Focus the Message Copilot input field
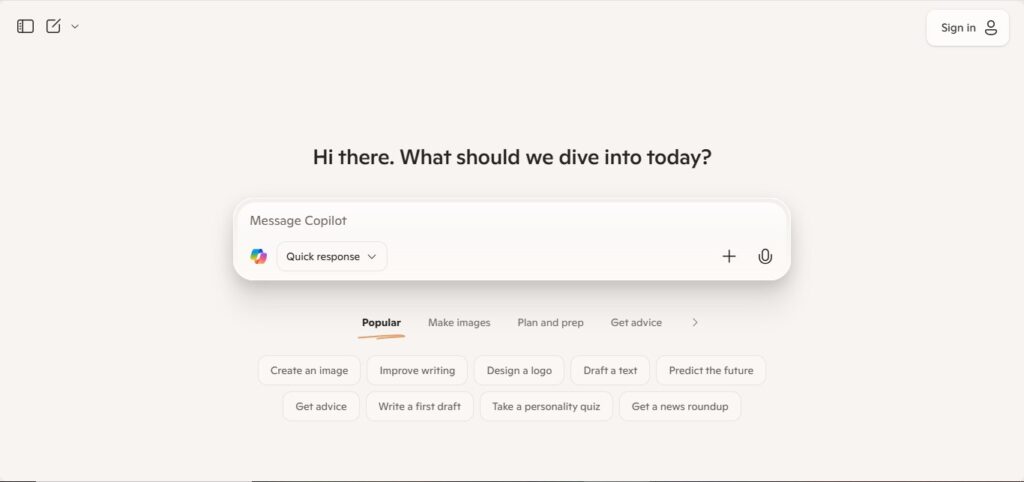 (511, 221)
